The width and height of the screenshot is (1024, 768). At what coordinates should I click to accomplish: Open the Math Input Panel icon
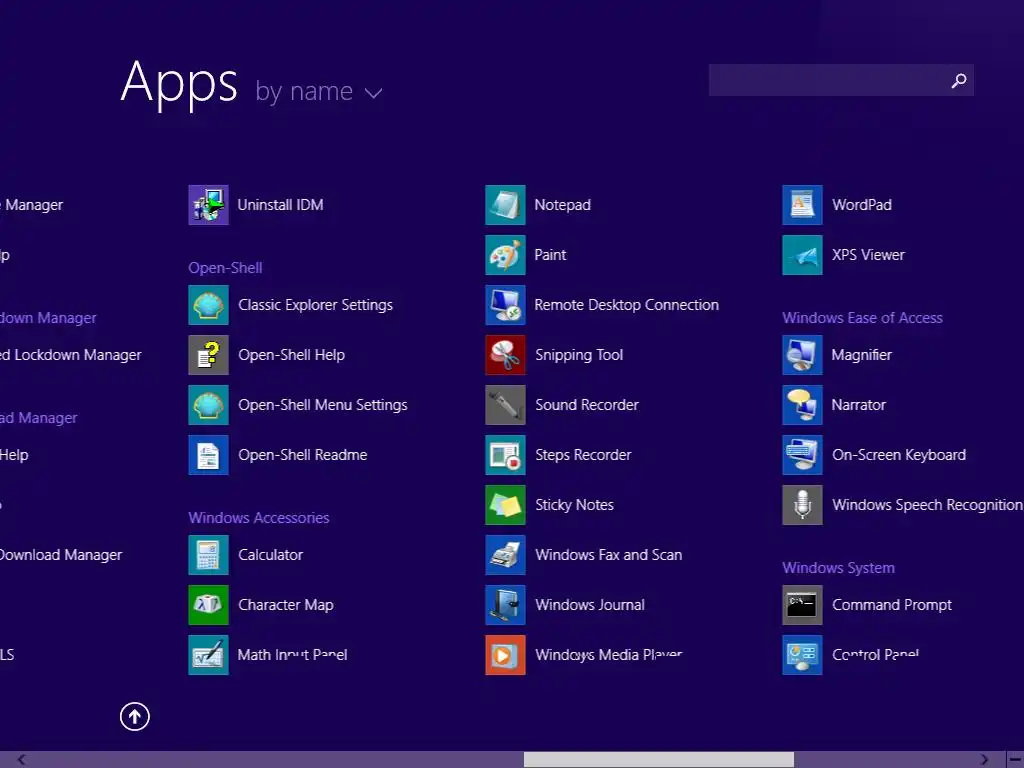tap(208, 654)
